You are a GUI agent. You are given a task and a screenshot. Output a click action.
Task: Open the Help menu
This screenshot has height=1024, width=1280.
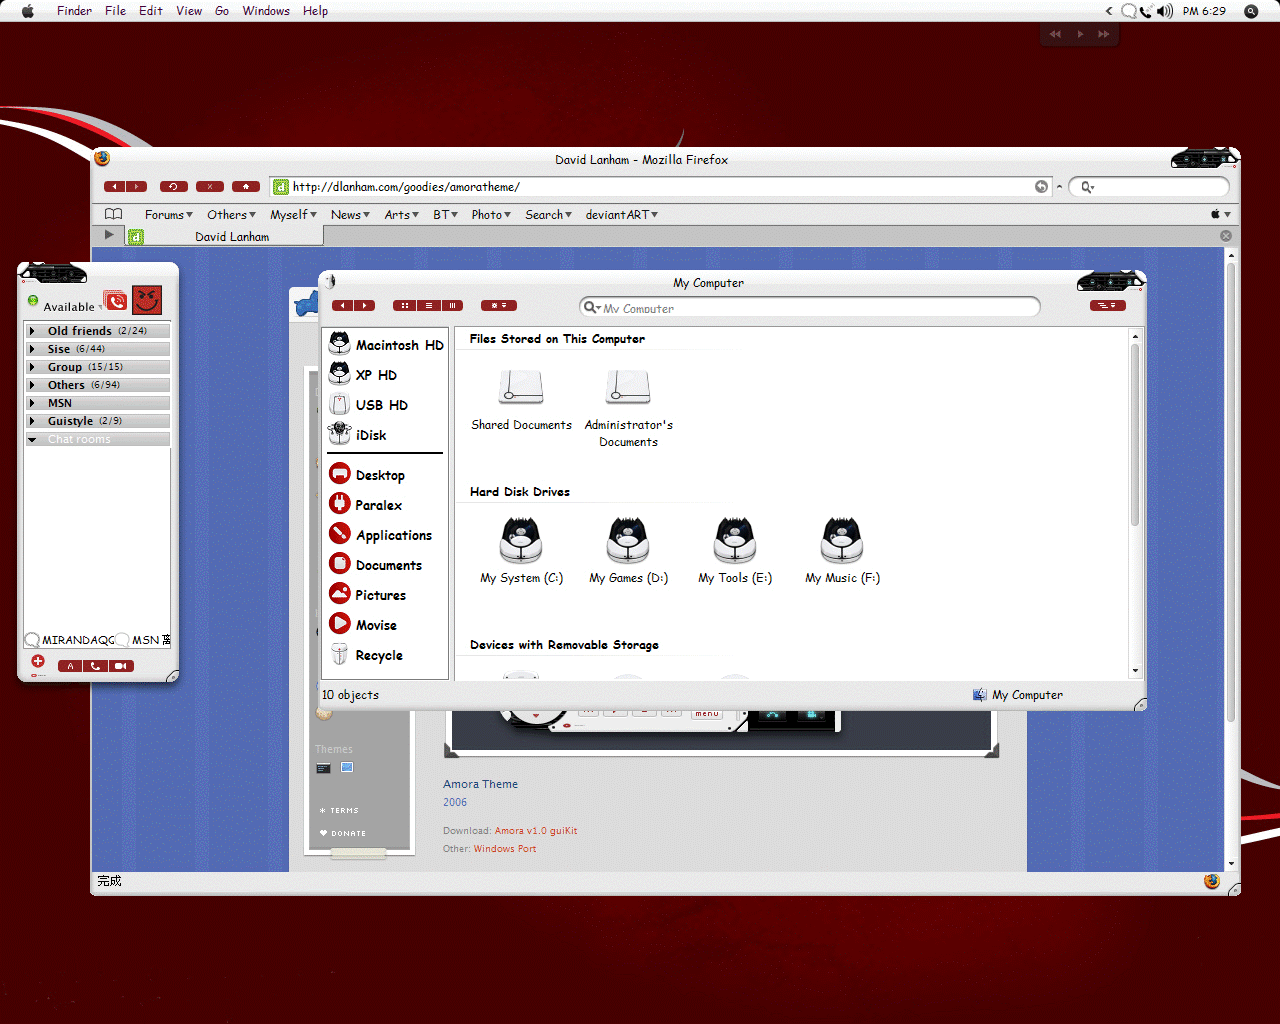(x=316, y=11)
